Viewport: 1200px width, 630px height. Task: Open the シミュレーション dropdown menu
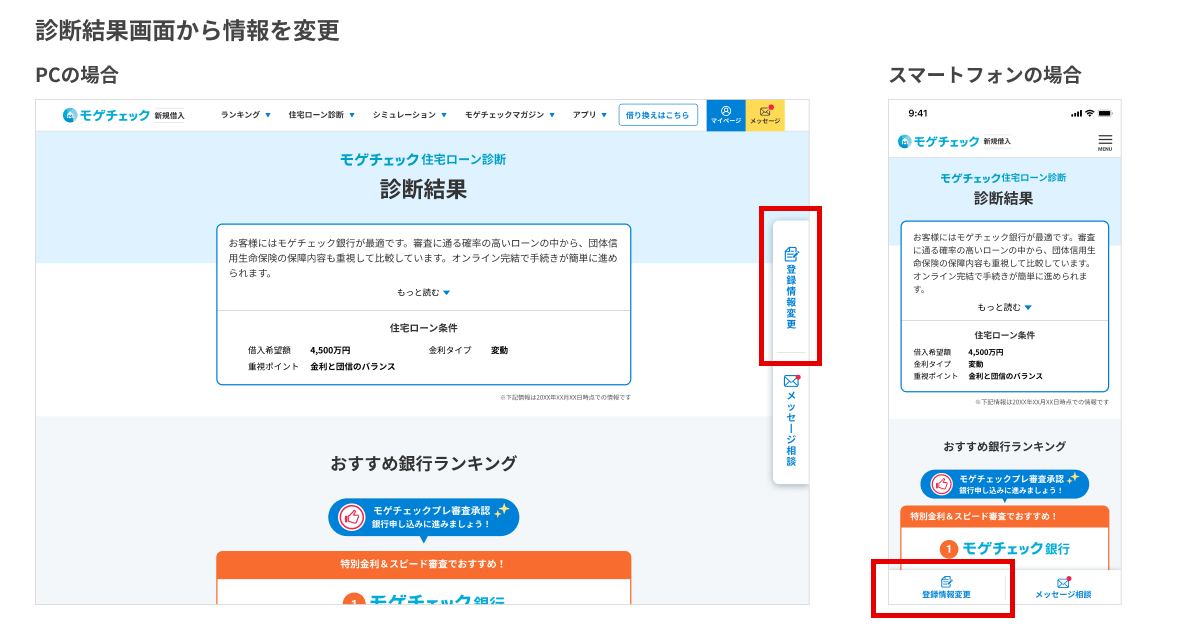pos(409,115)
